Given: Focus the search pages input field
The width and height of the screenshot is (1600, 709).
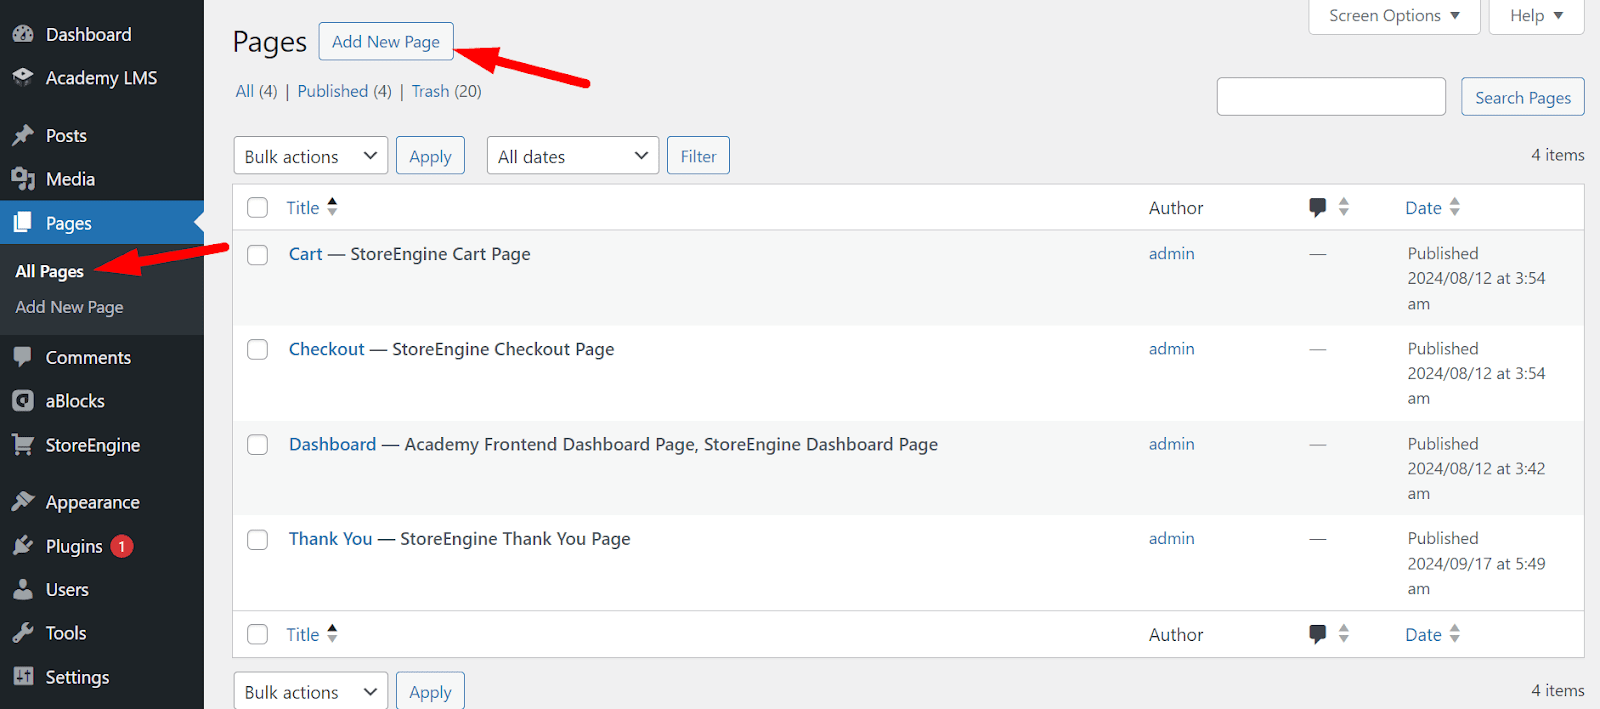Looking at the screenshot, I should point(1331,97).
